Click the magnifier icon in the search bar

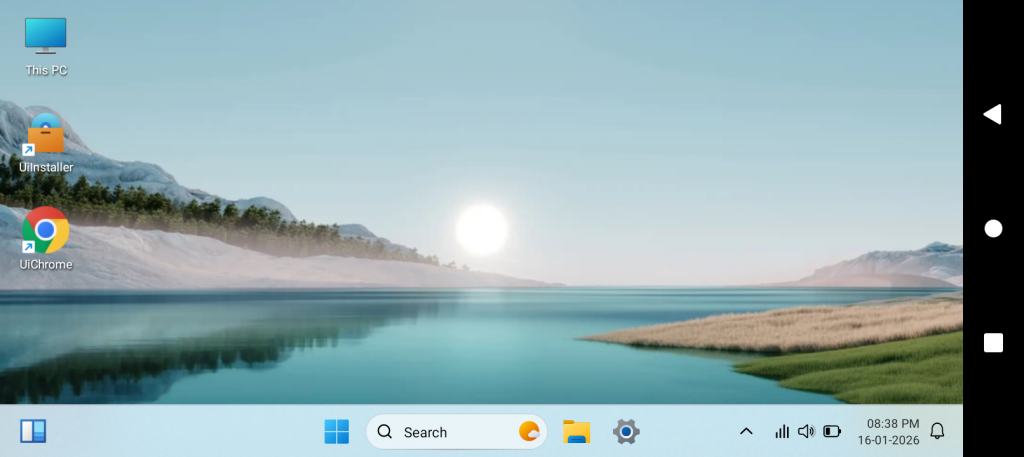tap(385, 432)
